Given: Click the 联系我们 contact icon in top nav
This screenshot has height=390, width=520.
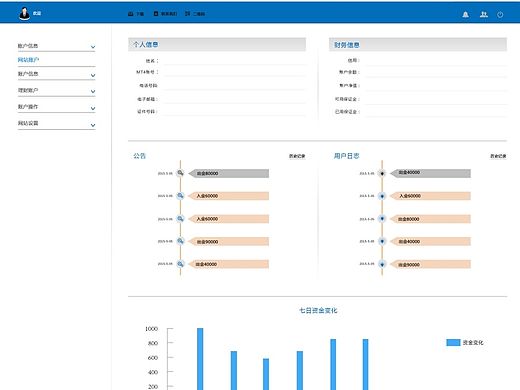Looking at the screenshot, I should pyautogui.click(x=156, y=14).
